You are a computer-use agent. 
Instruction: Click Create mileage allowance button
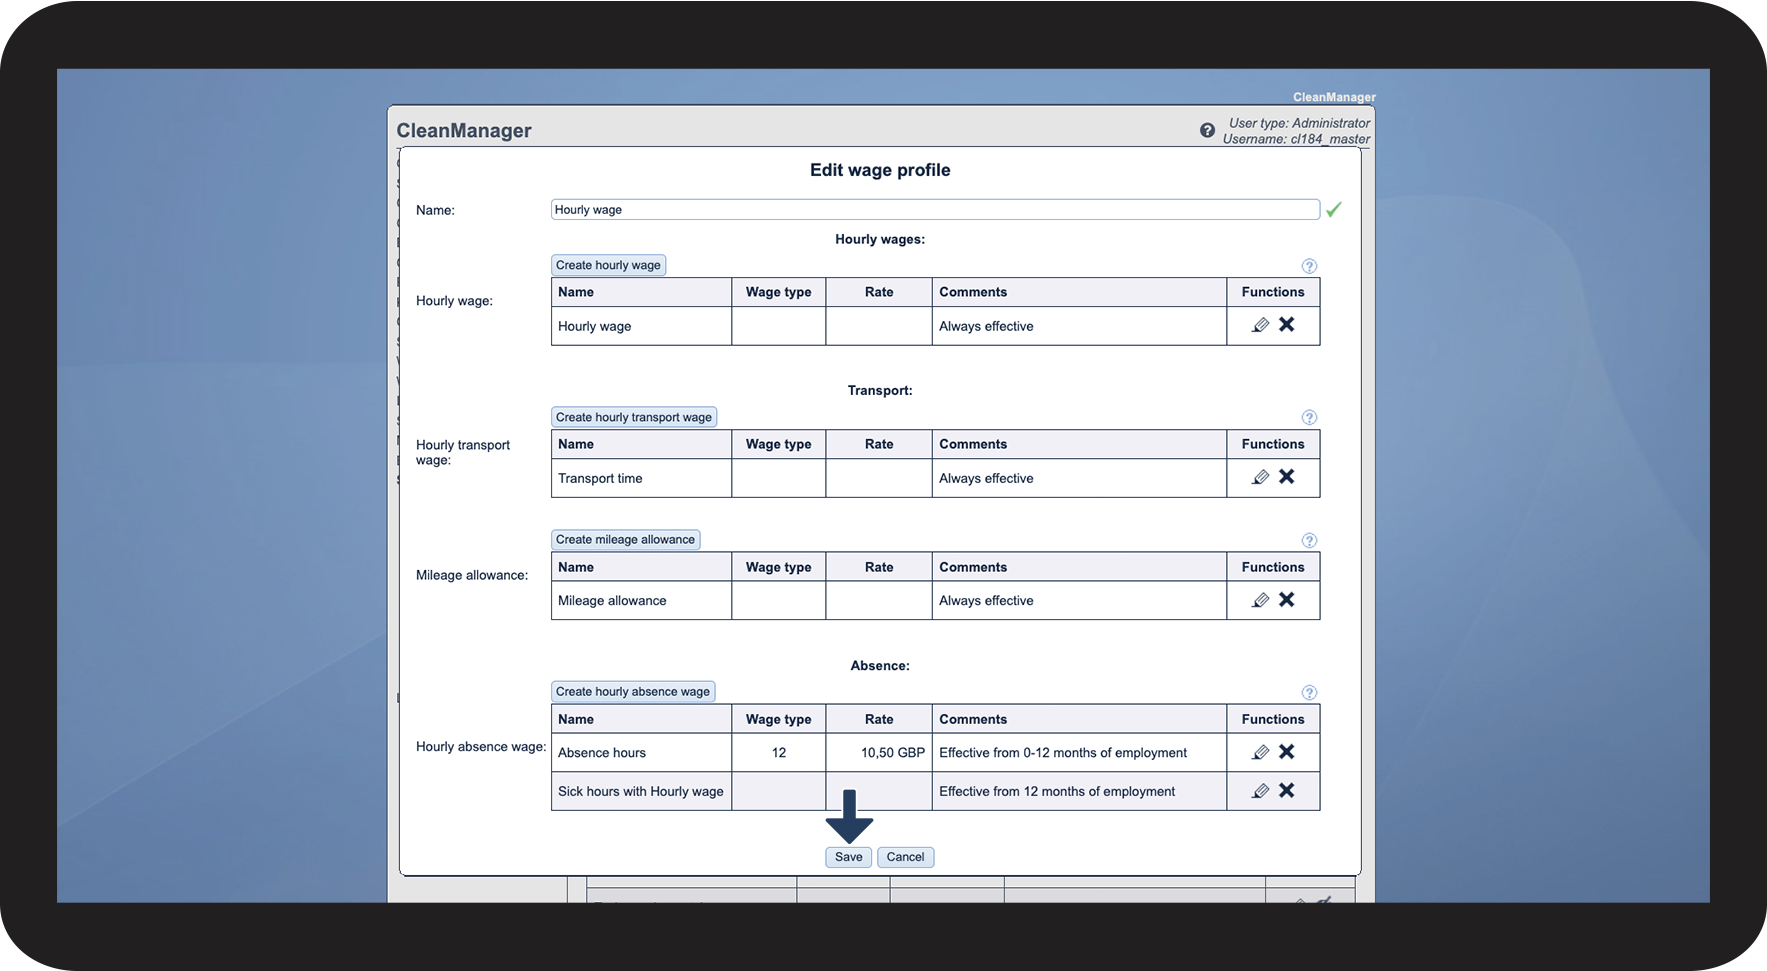click(x=625, y=540)
